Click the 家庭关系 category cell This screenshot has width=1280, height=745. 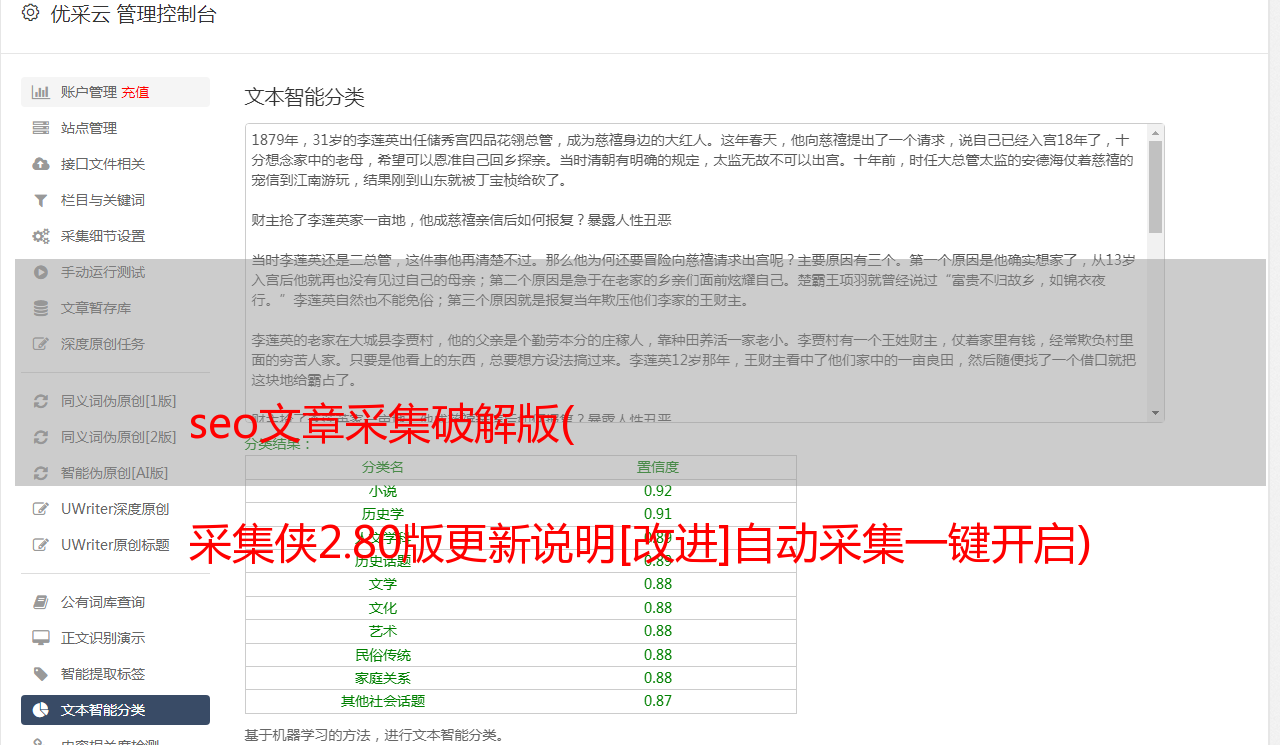[383, 678]
